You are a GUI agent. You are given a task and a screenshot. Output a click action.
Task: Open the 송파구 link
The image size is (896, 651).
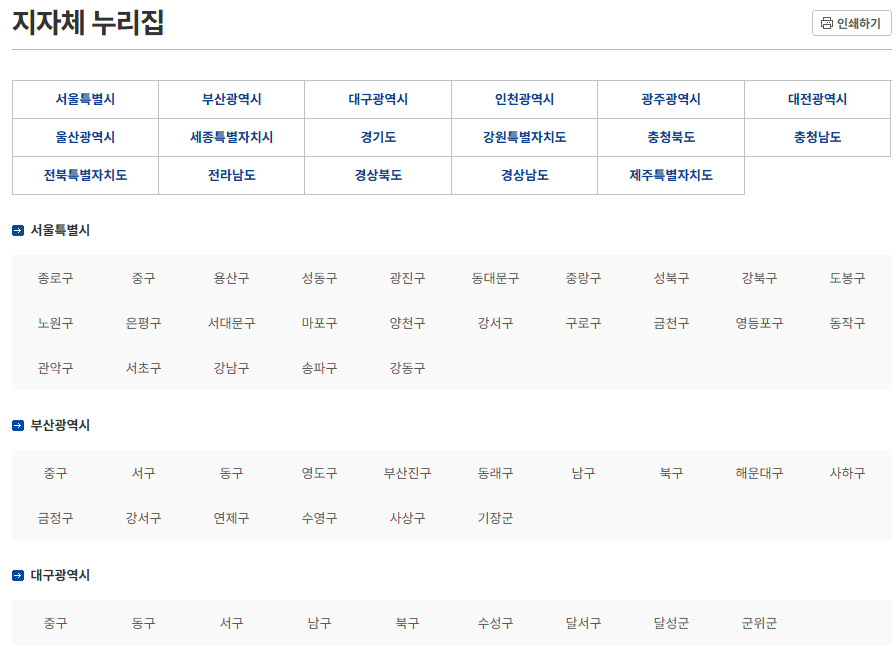(319, 368)
